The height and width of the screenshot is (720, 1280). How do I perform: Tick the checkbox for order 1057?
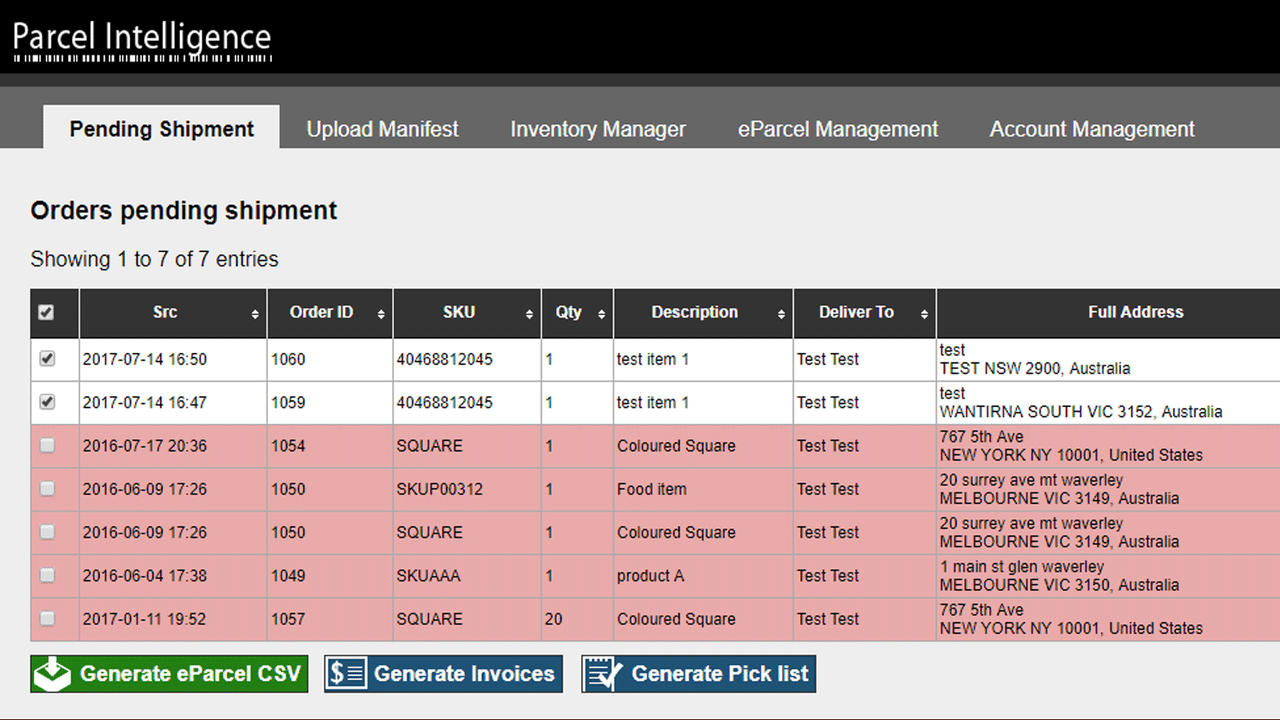pos(47,619)
